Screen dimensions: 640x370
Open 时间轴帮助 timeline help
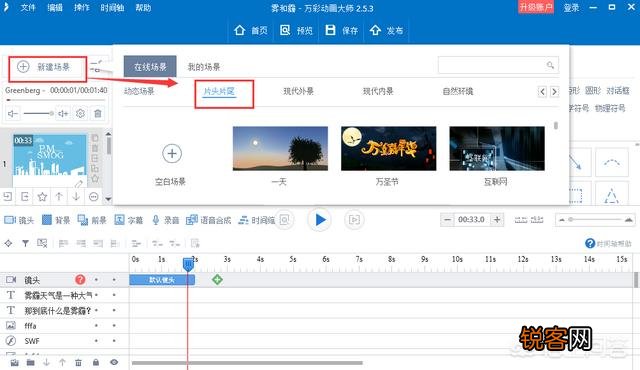coord(608,244)
